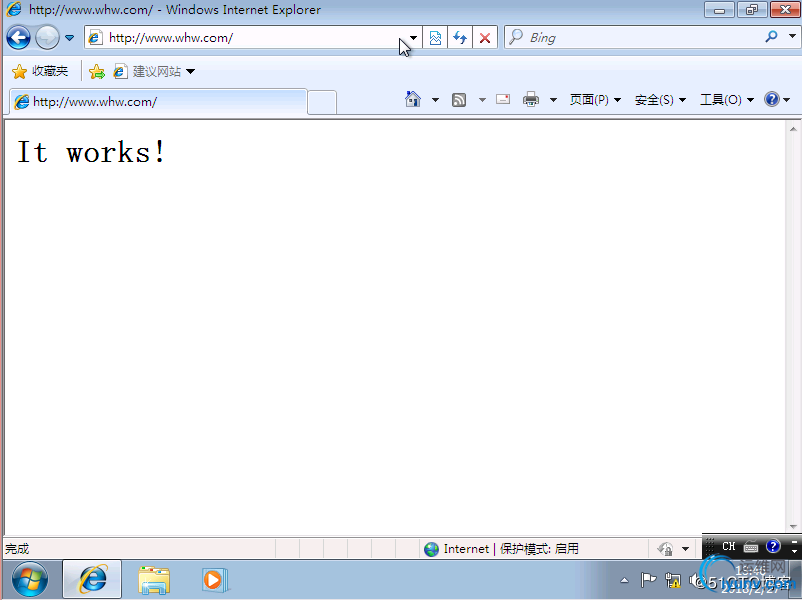Screen dimensions: 802x600
Task: Open a new blank tab
Action: coord(322,102)
